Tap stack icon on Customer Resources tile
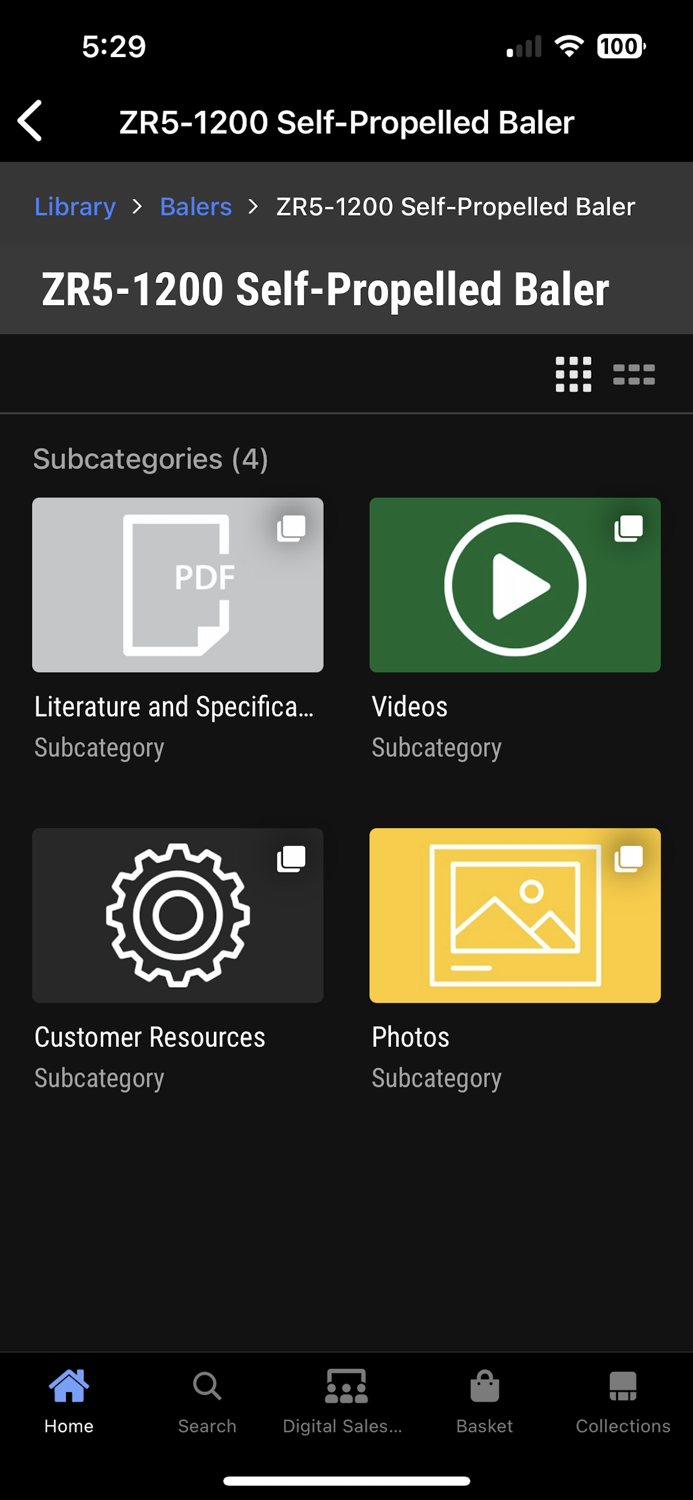The image size is (693, 1500). click(291, 858)
